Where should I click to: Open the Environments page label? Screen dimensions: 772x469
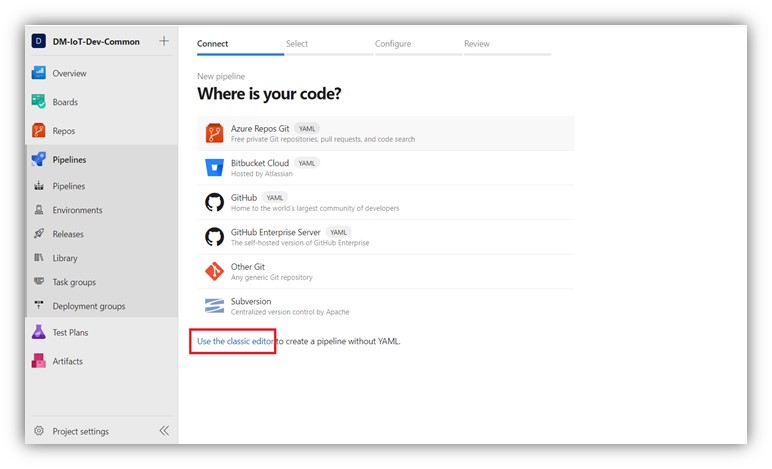coord(77,210)
